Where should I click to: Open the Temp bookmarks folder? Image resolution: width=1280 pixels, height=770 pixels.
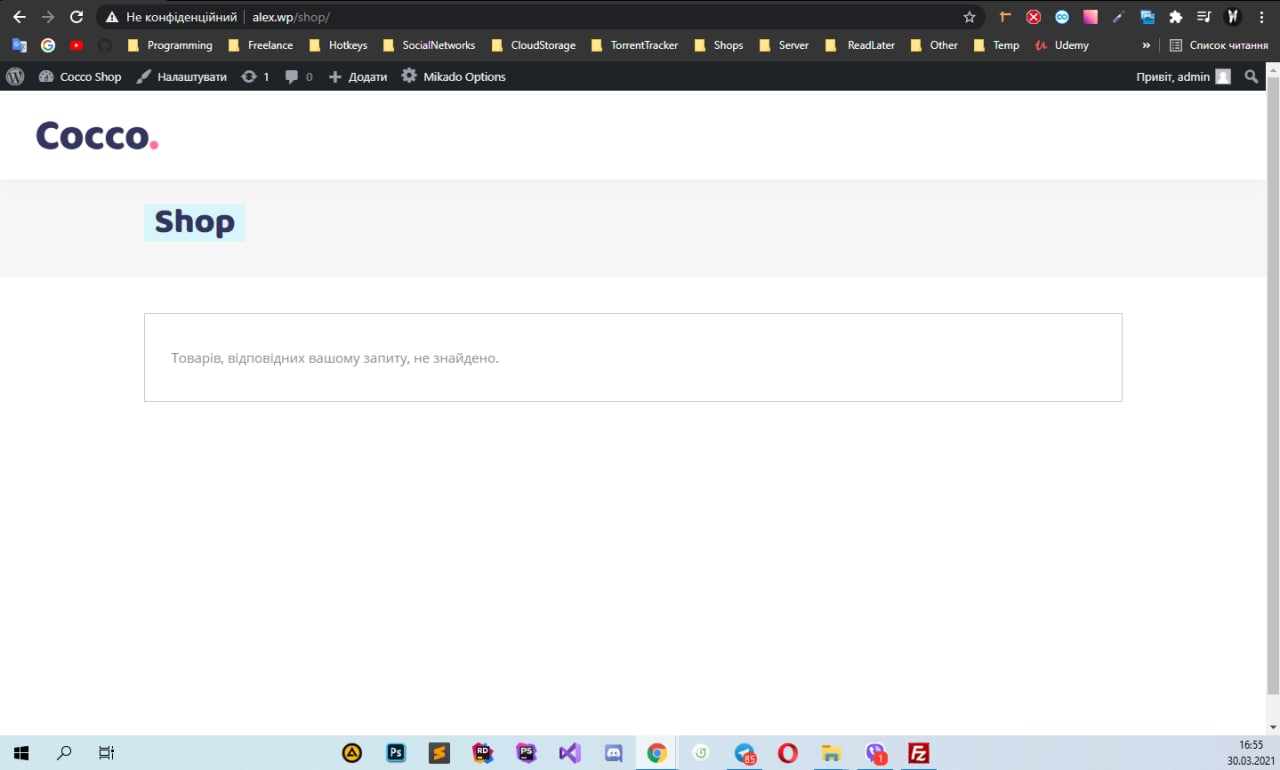996,45
